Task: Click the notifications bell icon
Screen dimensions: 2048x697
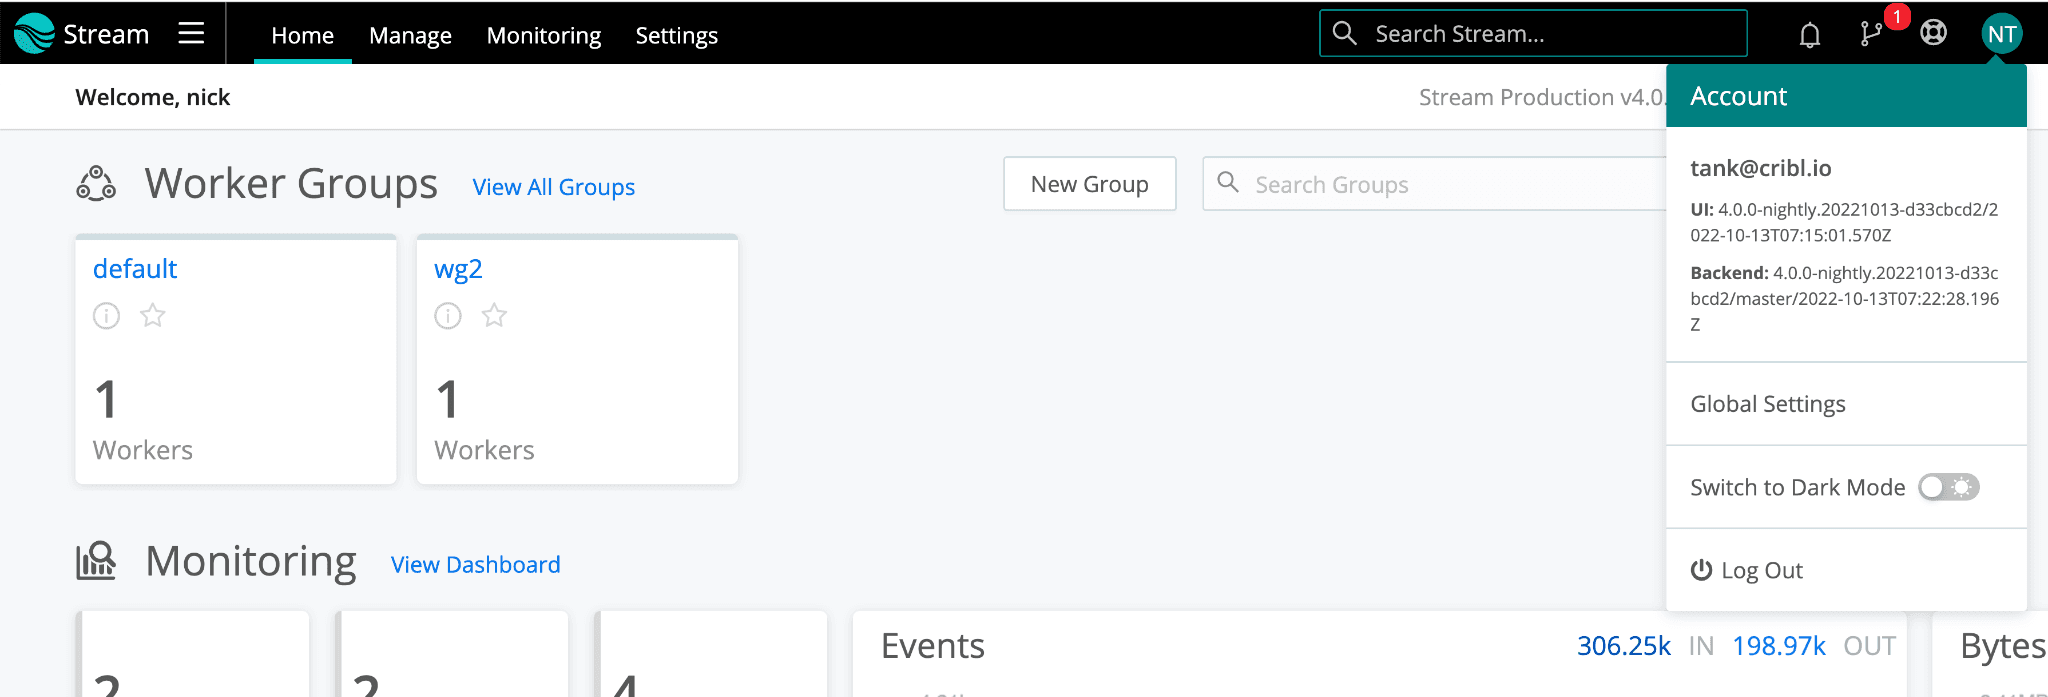Action: [x=1809, y=35]
